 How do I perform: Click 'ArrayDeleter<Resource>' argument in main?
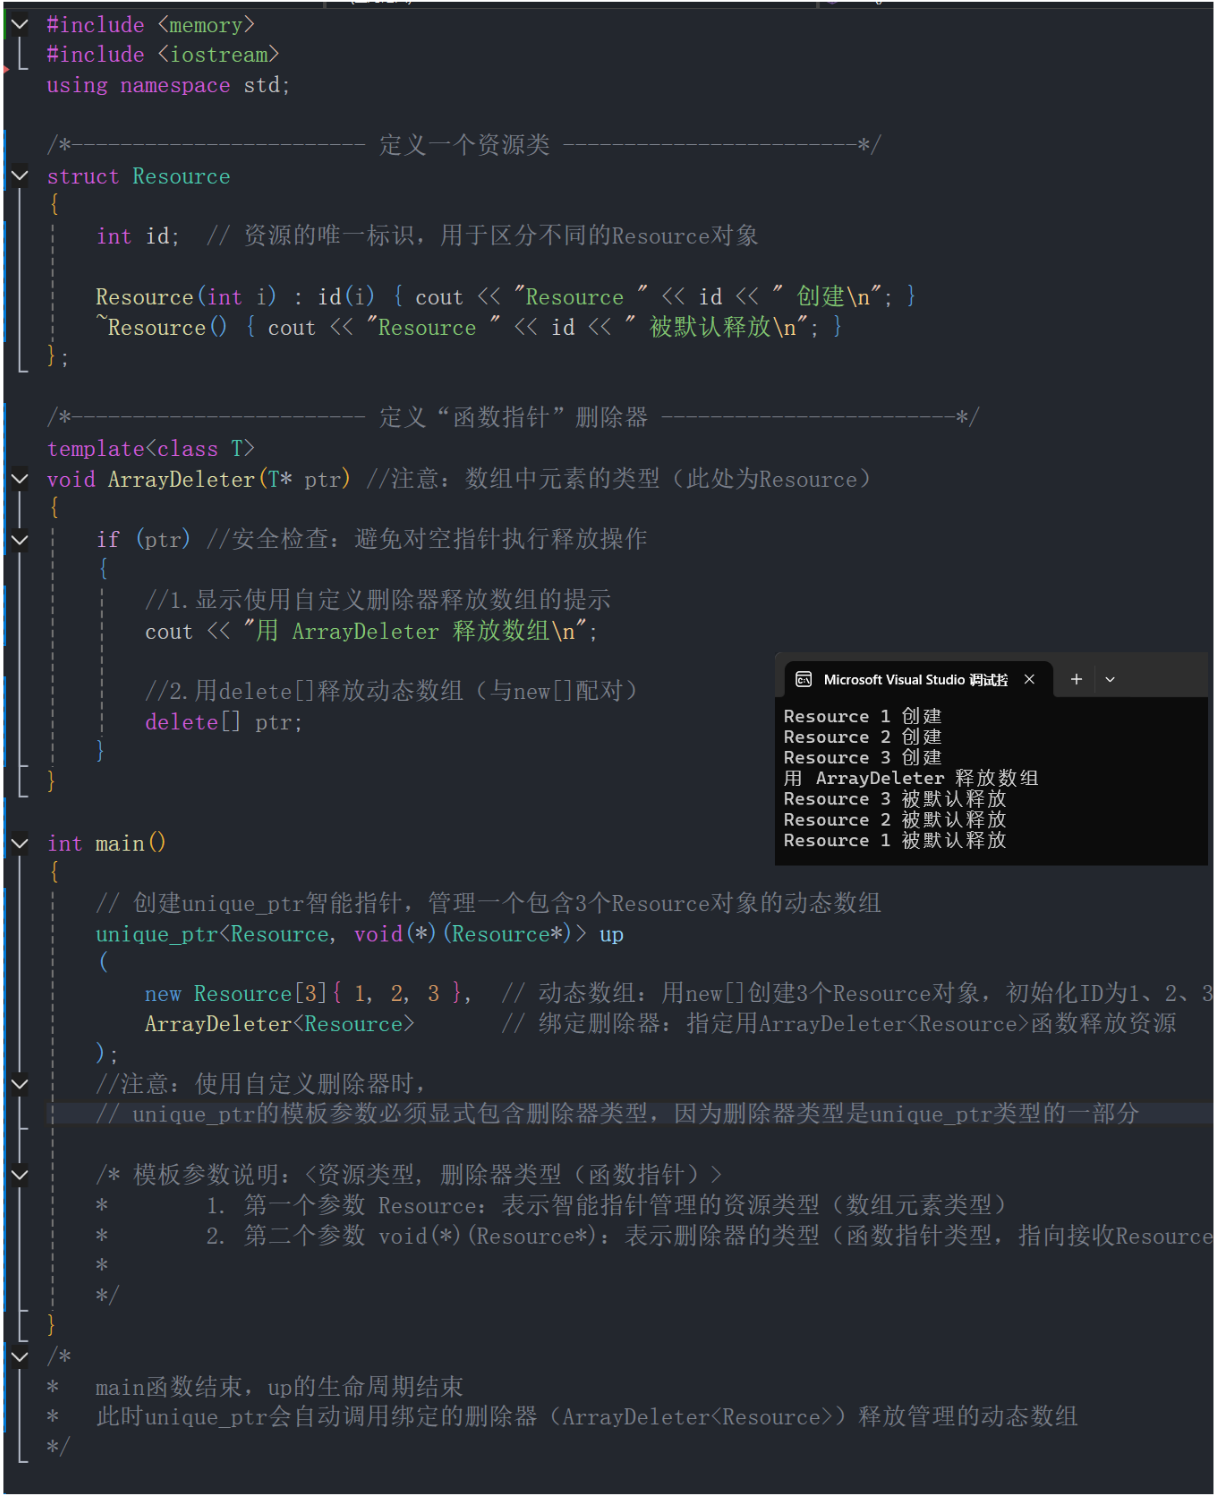click(279, 1024)
